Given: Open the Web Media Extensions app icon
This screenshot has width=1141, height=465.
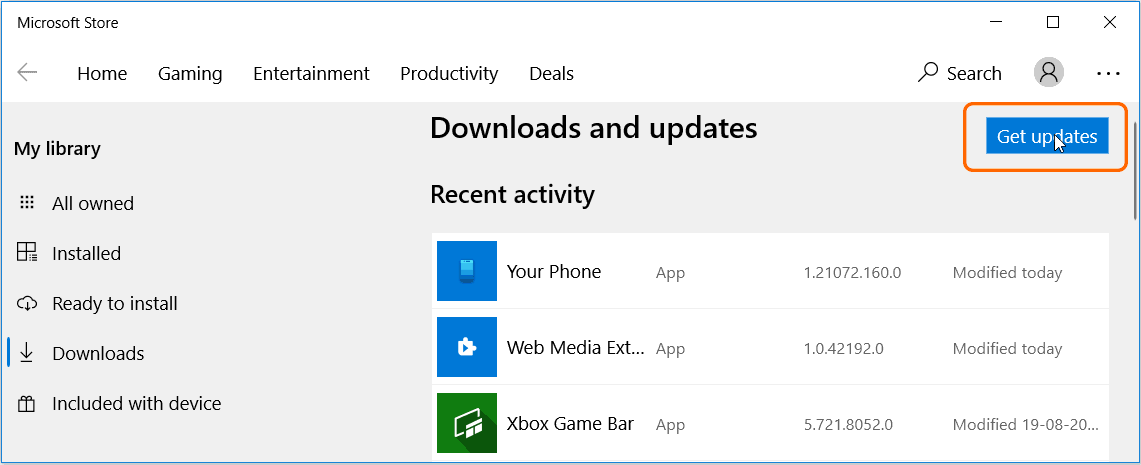Looking at the screenshot, I should [x=466, y=347].
